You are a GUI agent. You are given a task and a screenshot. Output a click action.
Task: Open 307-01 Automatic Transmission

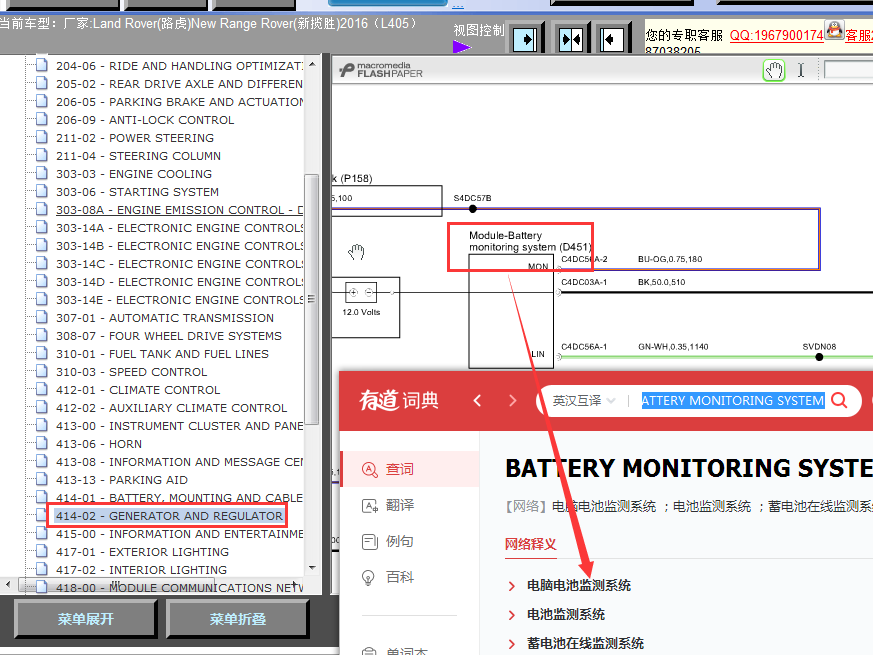coord(165,318)
